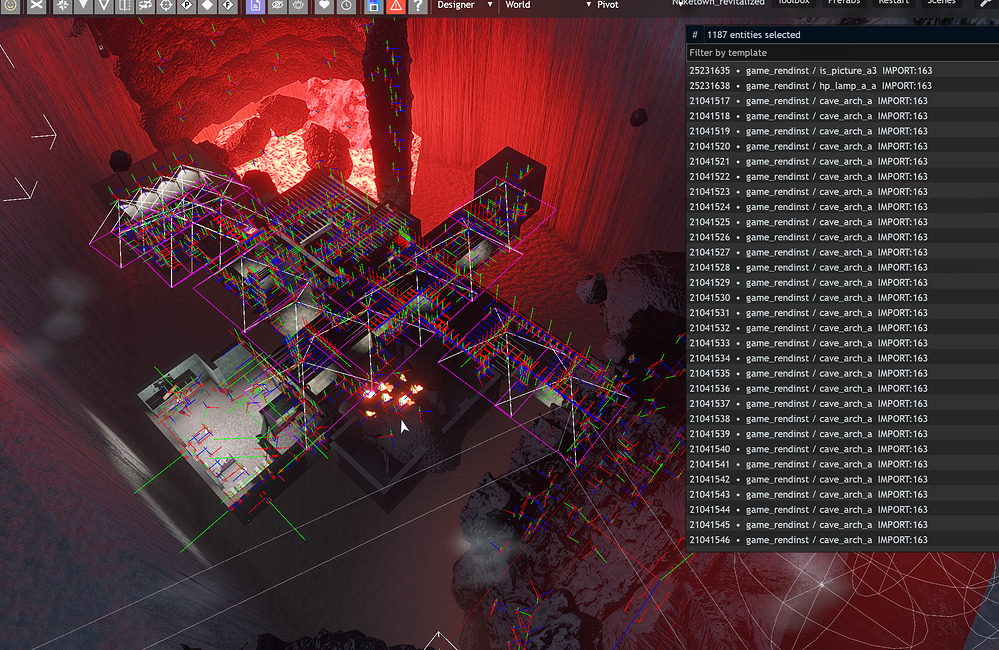Click the open book mirror icon

coord(125,5)
